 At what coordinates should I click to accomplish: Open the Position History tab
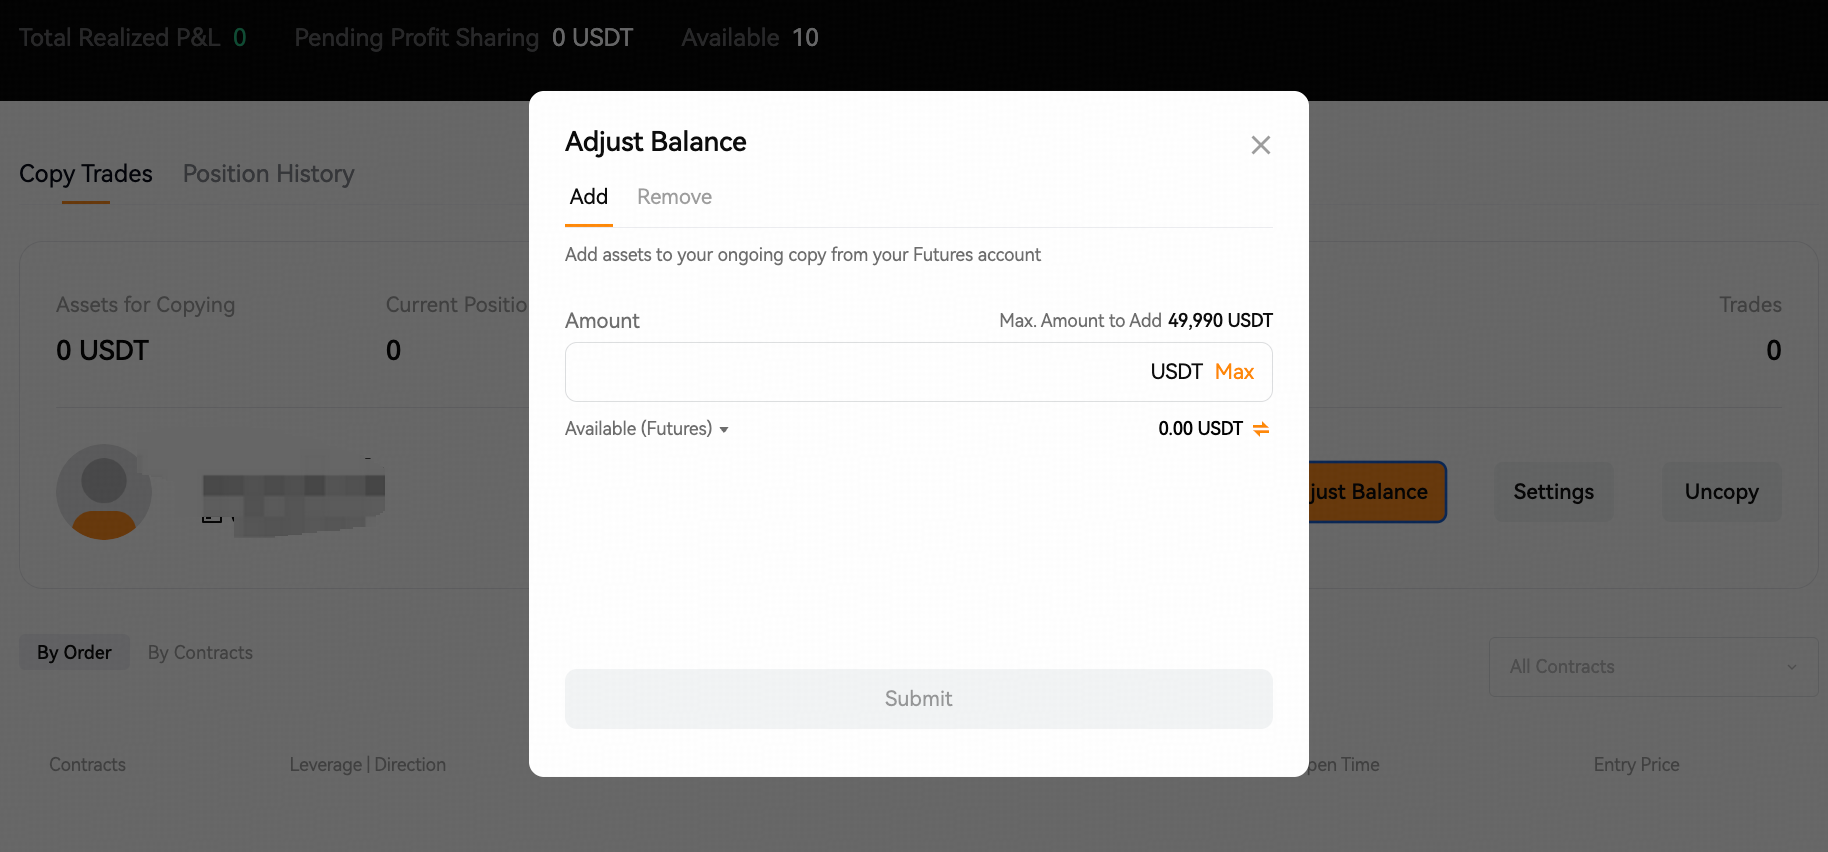(268, 174)
